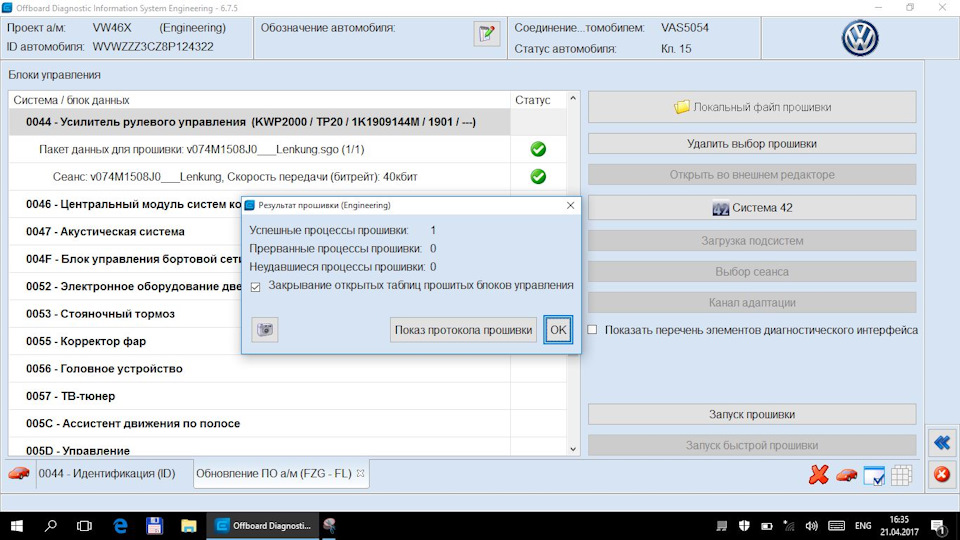Select 0053 - Стояночный тормоз row
This screenshot has height=540, width=960.
125,313
